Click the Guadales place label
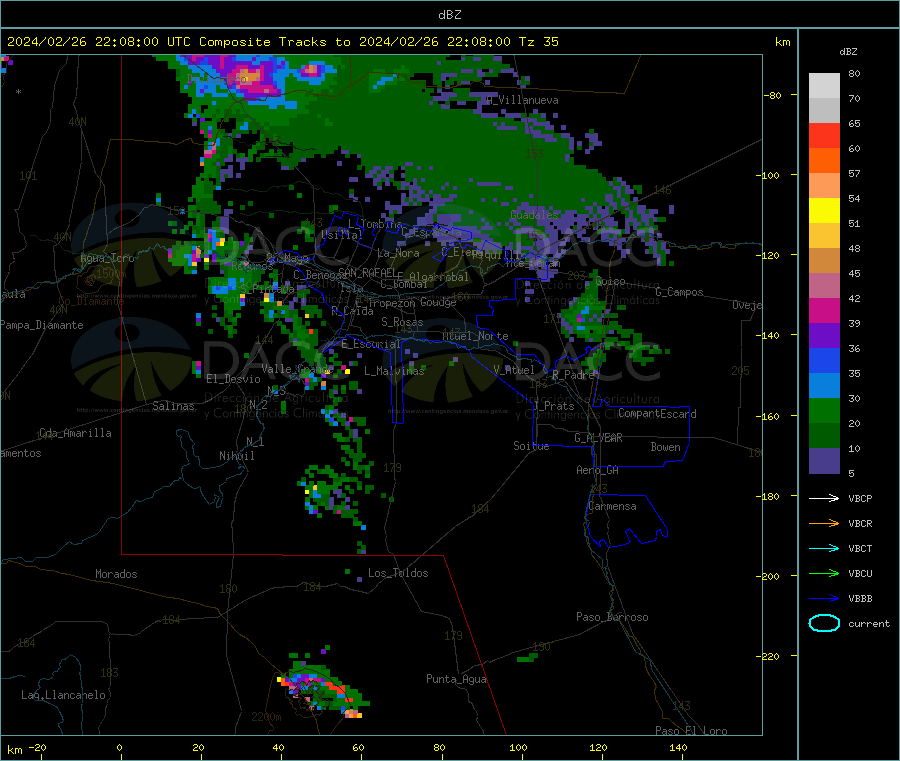 (534, 215)
